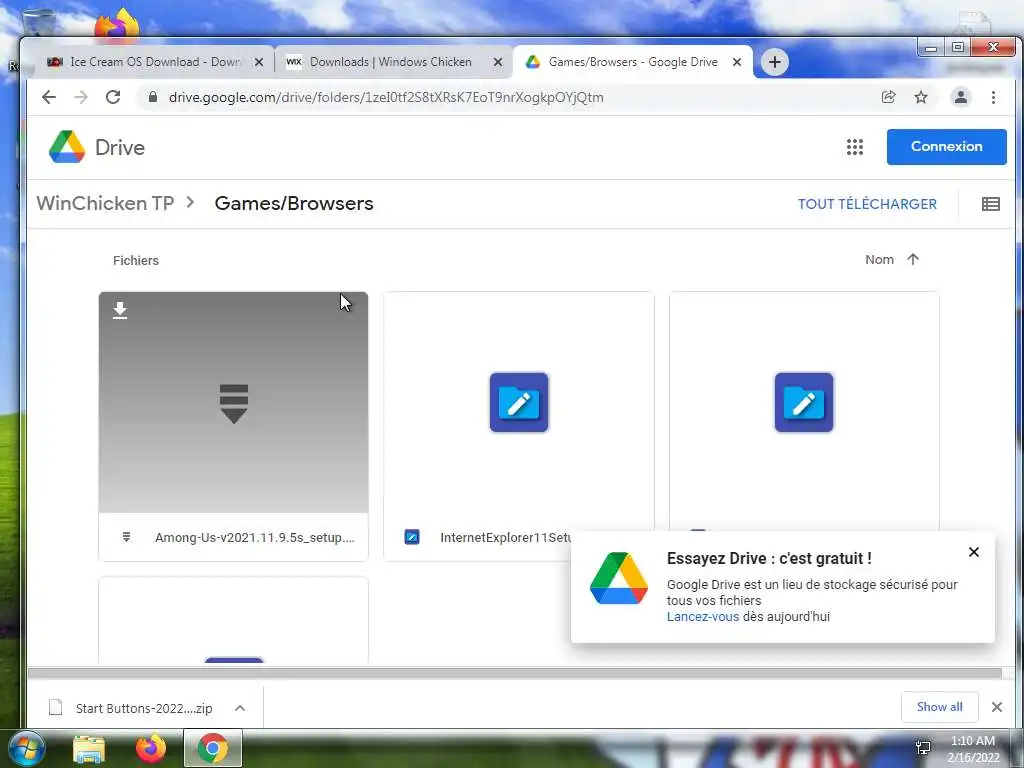Click the browser forward arrow
Image resolution: width=1024 pixels, height=768 pixels.
pyautogui.click(x=81, y=97)
